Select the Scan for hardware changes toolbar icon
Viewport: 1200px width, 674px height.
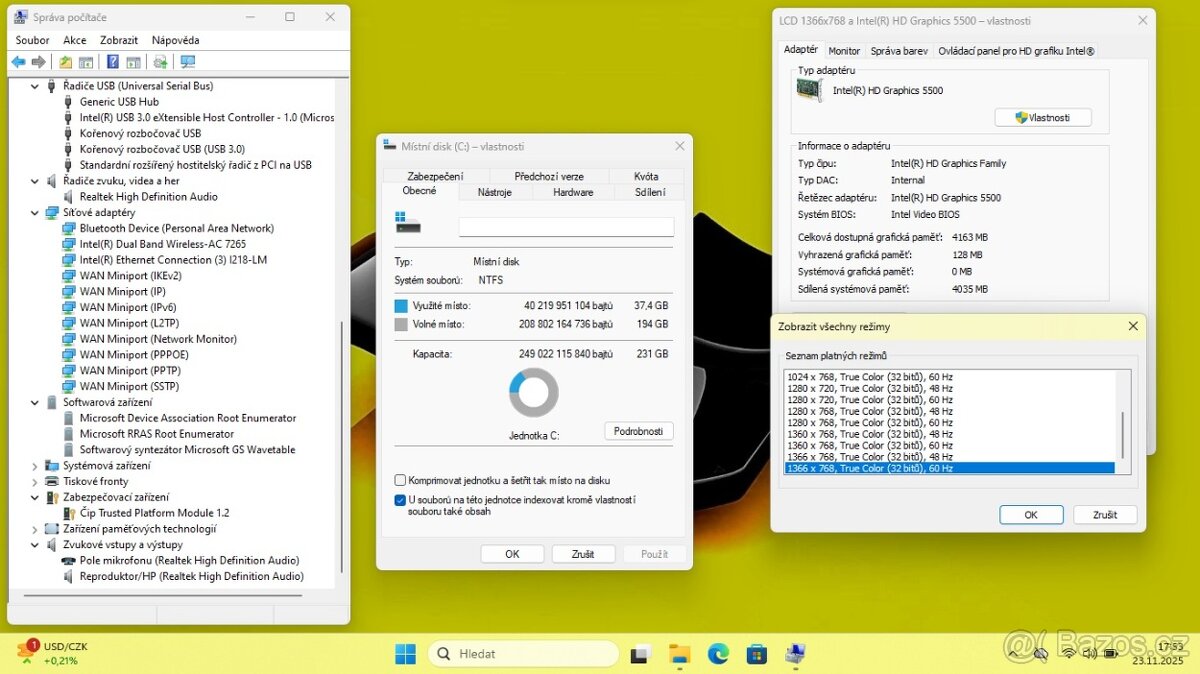pos(161,61)
